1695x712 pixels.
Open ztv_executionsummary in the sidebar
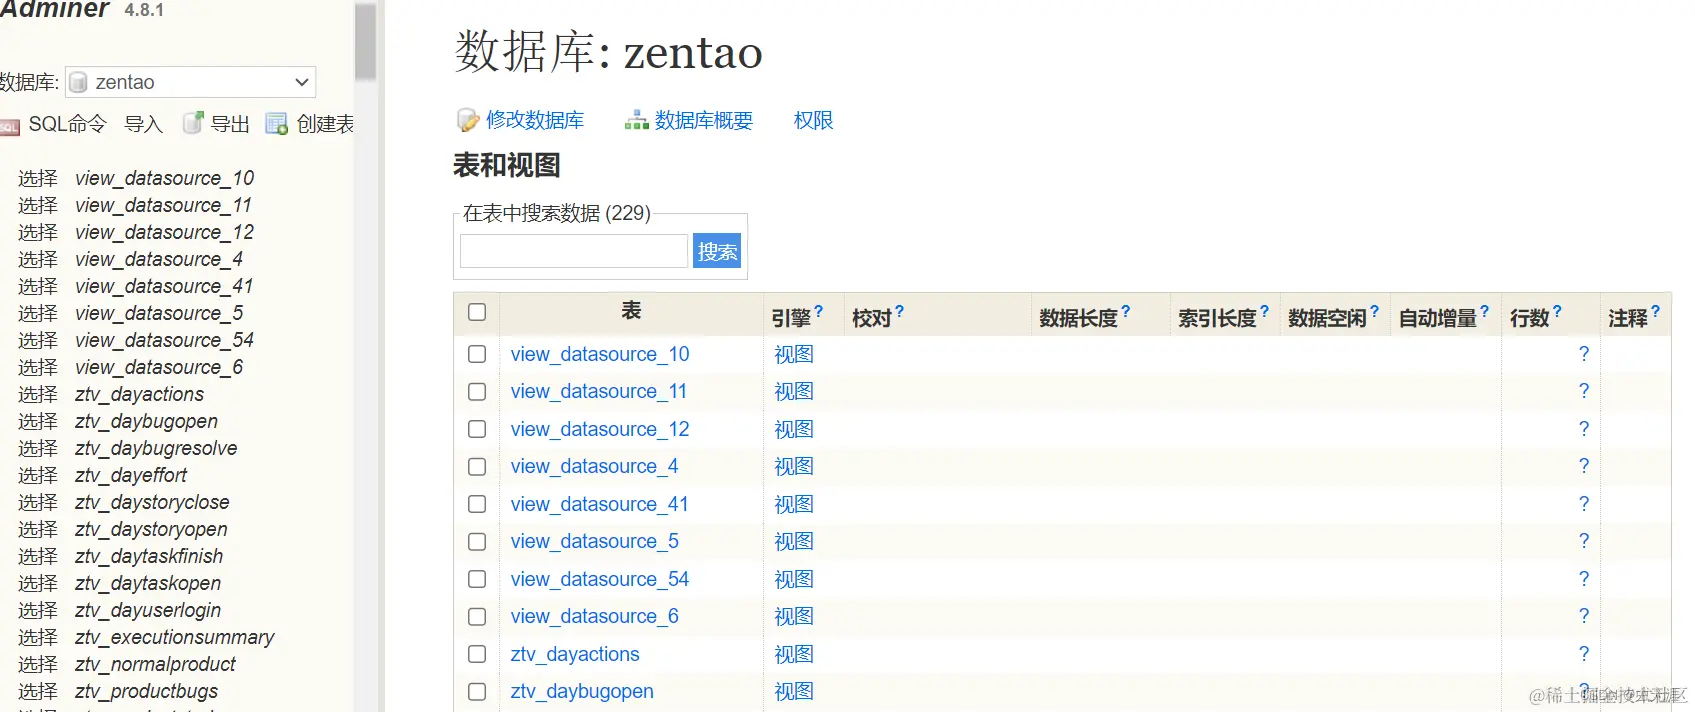tap(175, 637)
